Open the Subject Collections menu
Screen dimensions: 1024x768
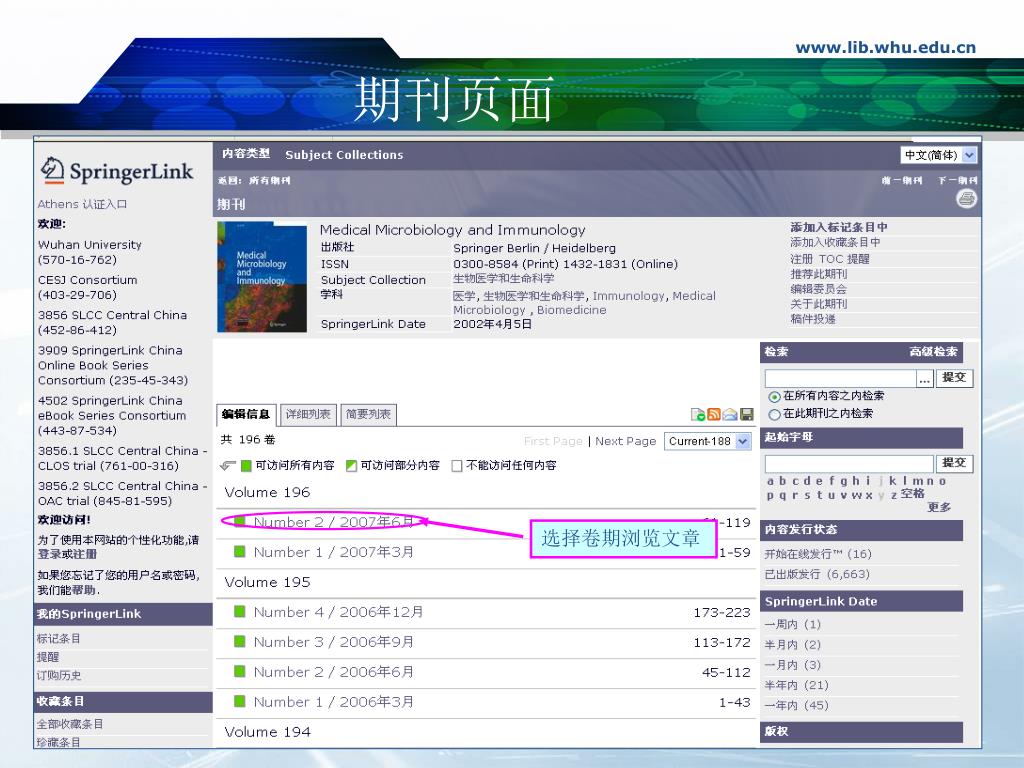[x=344, y=155]
